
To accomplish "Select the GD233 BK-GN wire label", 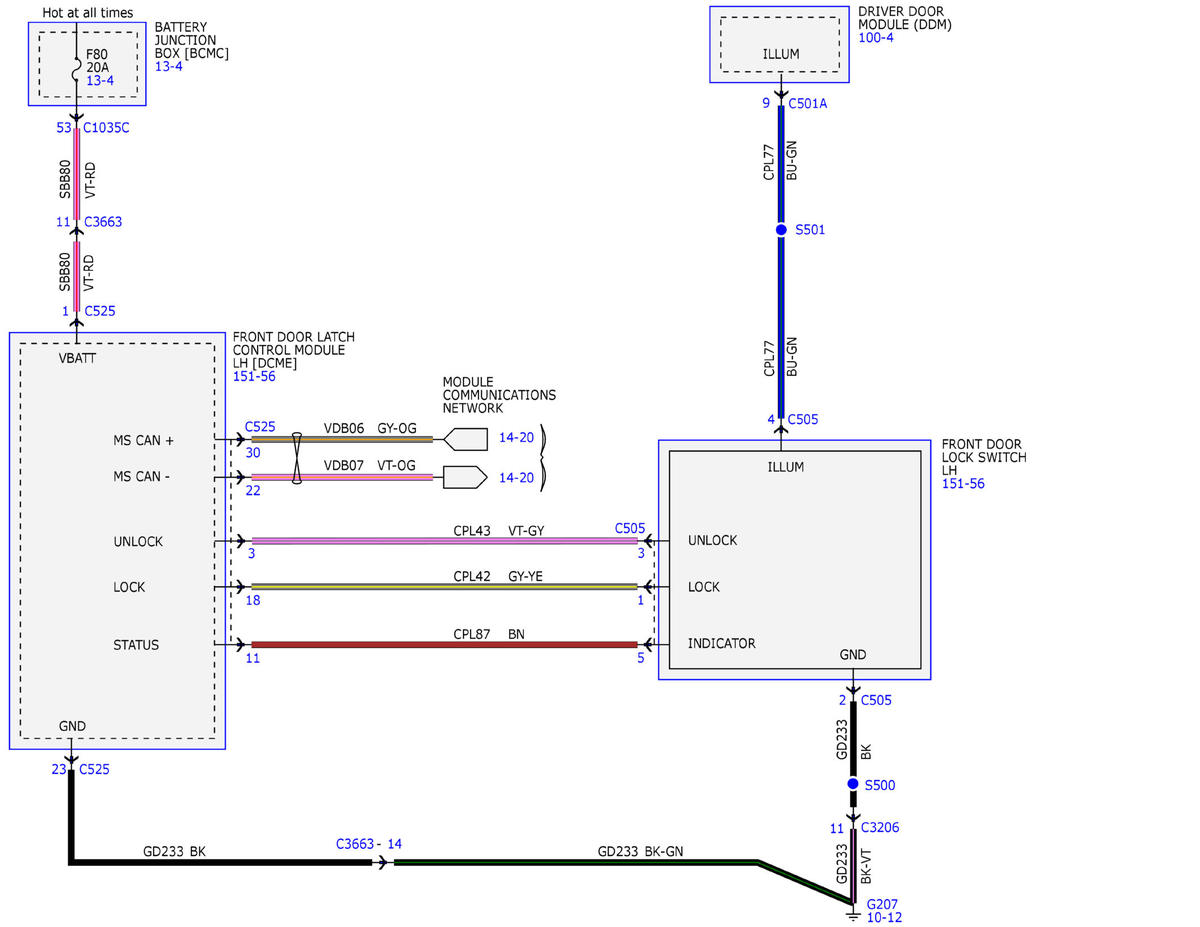I will point(643,852).
